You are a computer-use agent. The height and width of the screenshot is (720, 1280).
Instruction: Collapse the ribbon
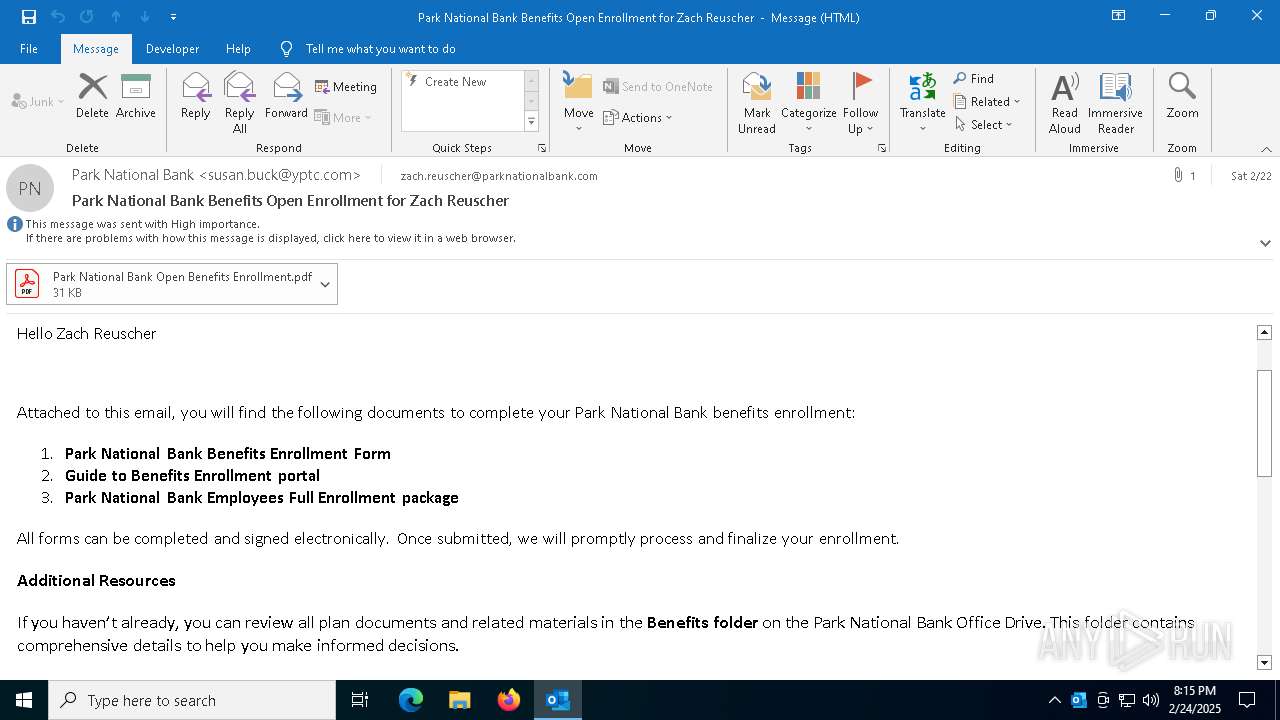[x=1266, y=149]
